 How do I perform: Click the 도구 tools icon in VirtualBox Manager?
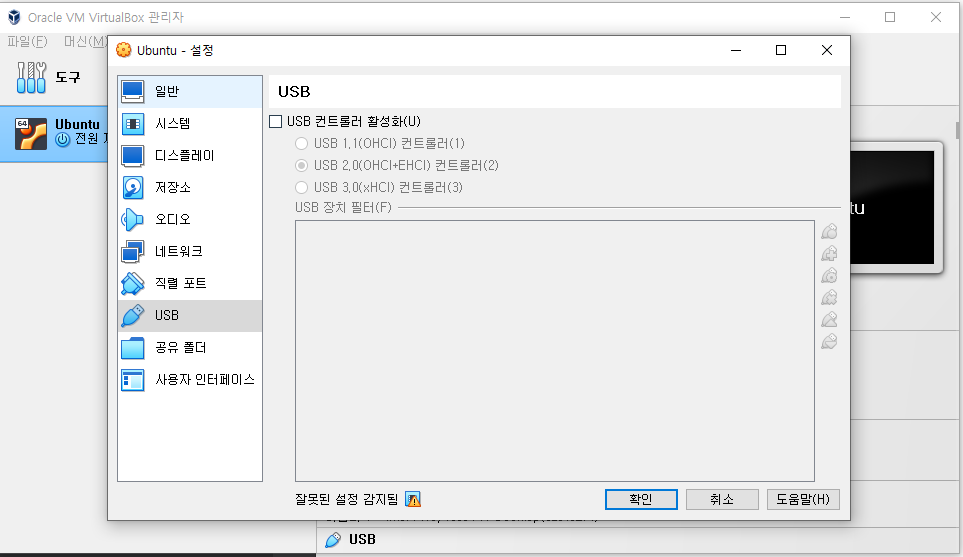pyautogui.click(x=31, y=77)
